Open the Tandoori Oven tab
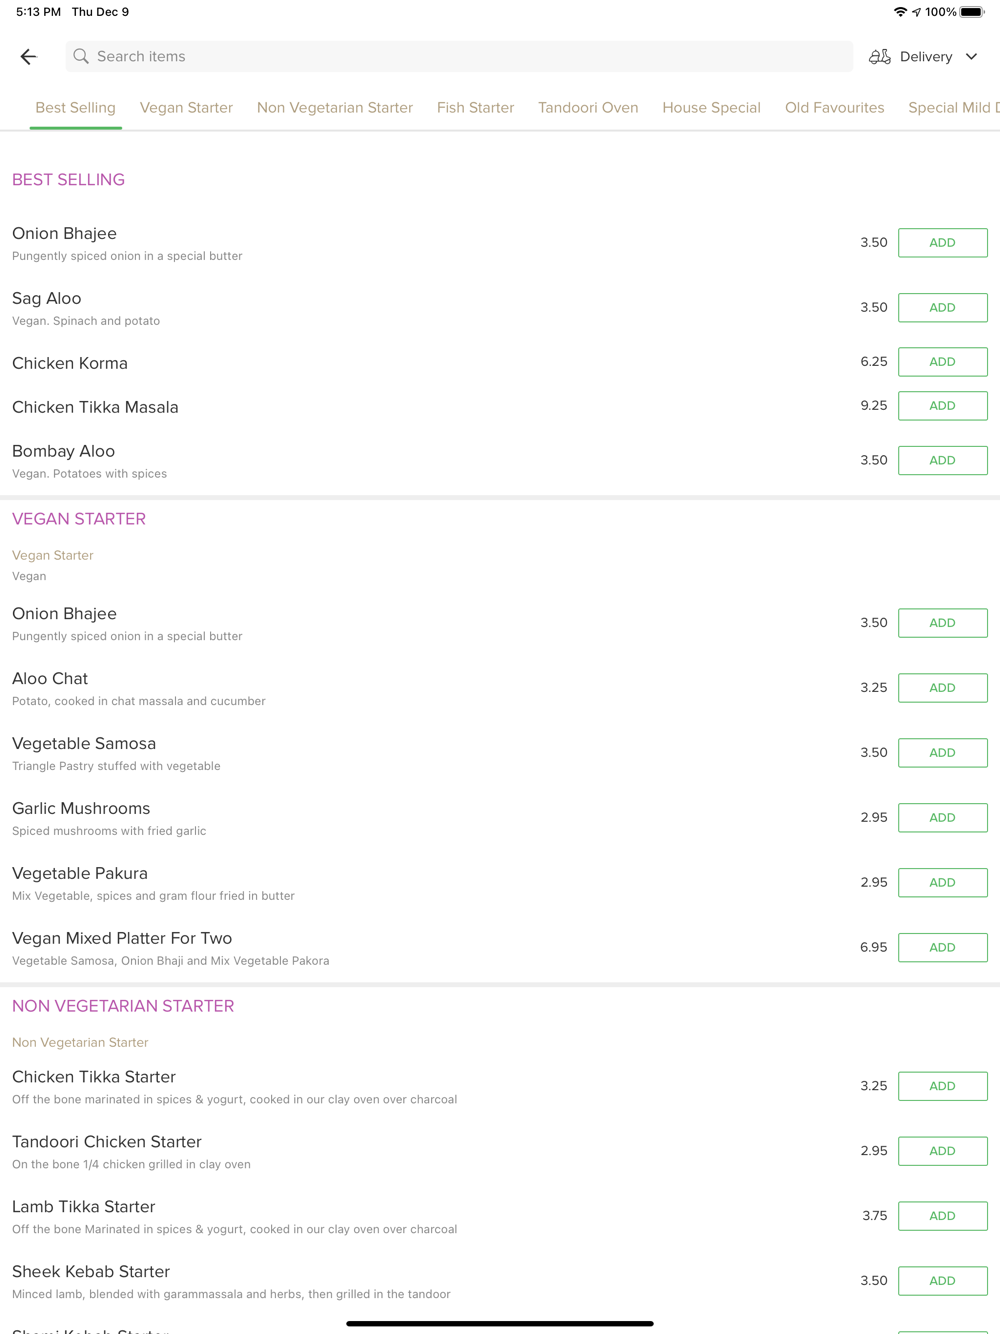Viewport: 1000px width, 1334px height. click(588, 108)
